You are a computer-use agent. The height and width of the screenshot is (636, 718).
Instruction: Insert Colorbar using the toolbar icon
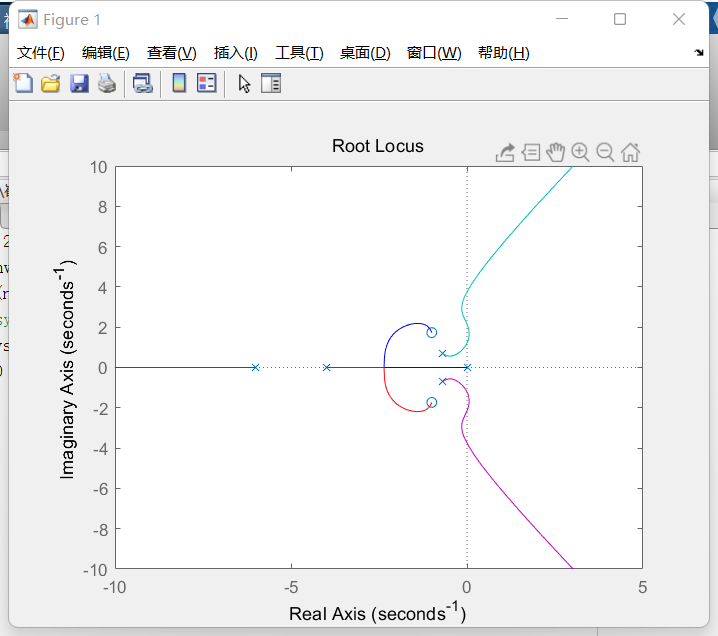pyautogui.click(x=179, y=83)
